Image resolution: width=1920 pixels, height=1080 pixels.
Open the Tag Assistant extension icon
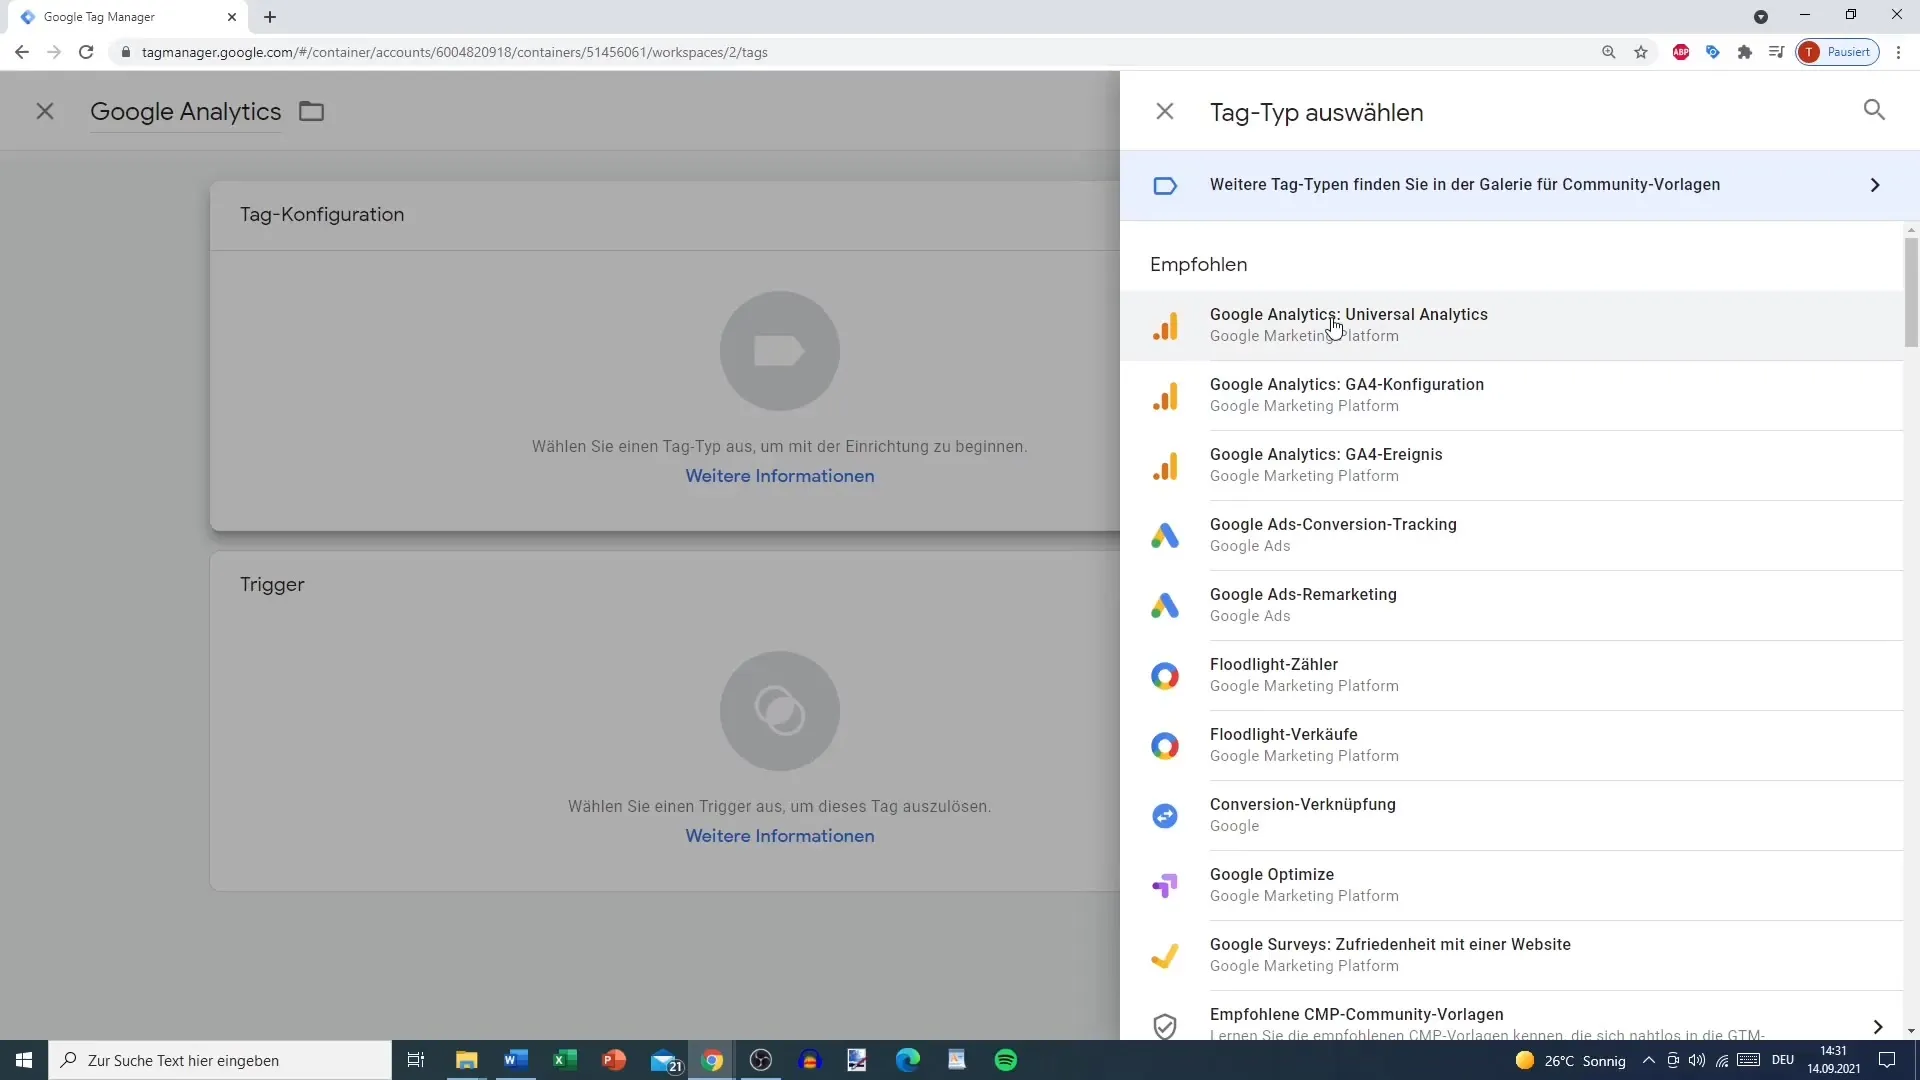(1713, 52)
